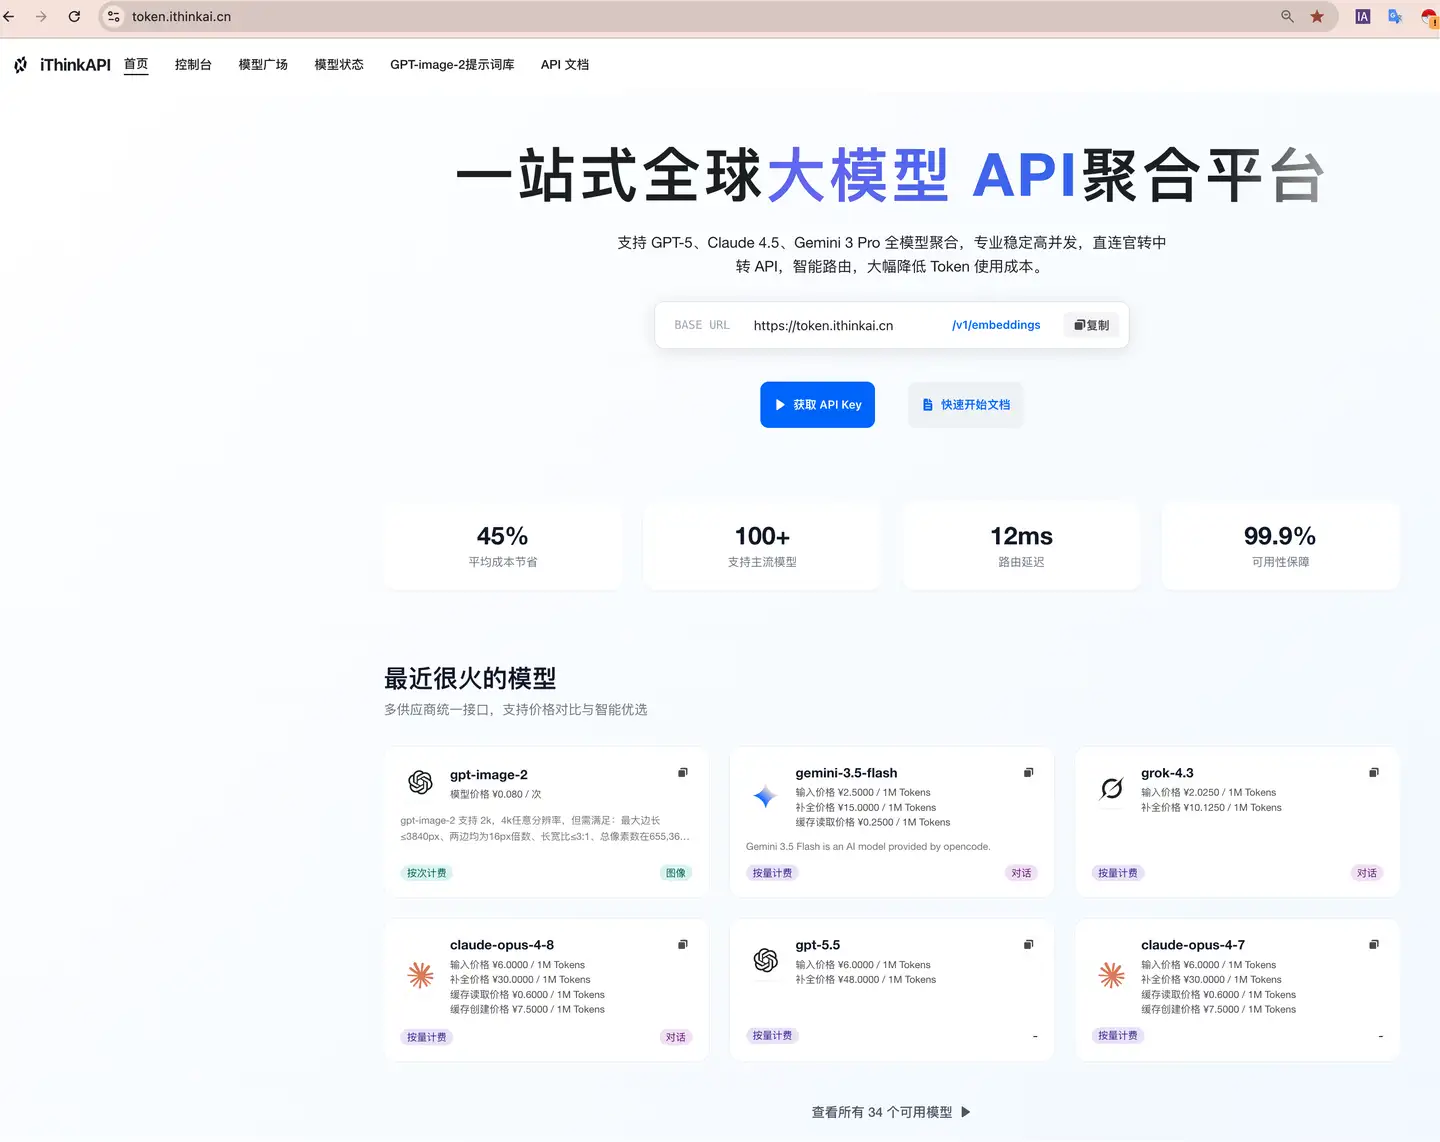This screenshot has height=1142, width=1440.
Task: Click the 图像 tag on gpt-image-2 card
Action: pos(676,873)
